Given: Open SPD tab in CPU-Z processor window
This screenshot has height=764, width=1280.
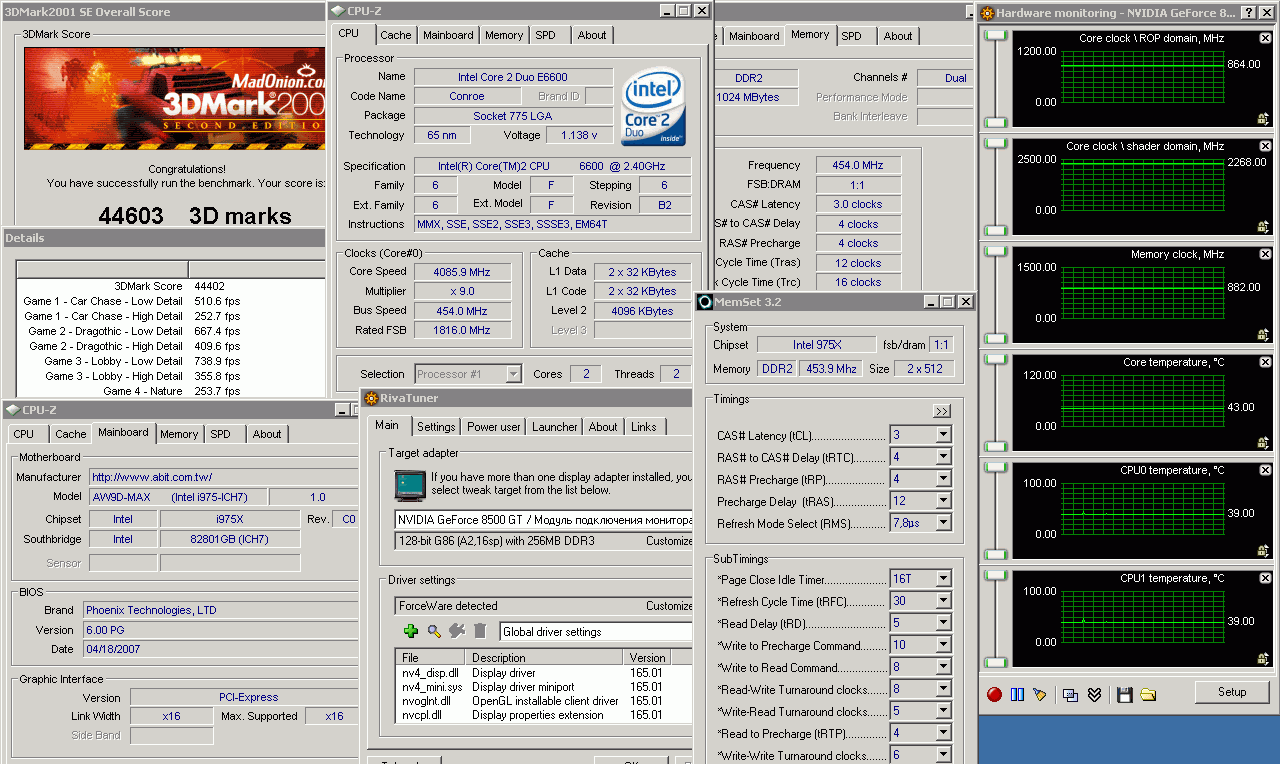Looking at the screenshot, I should coord(545,35).
